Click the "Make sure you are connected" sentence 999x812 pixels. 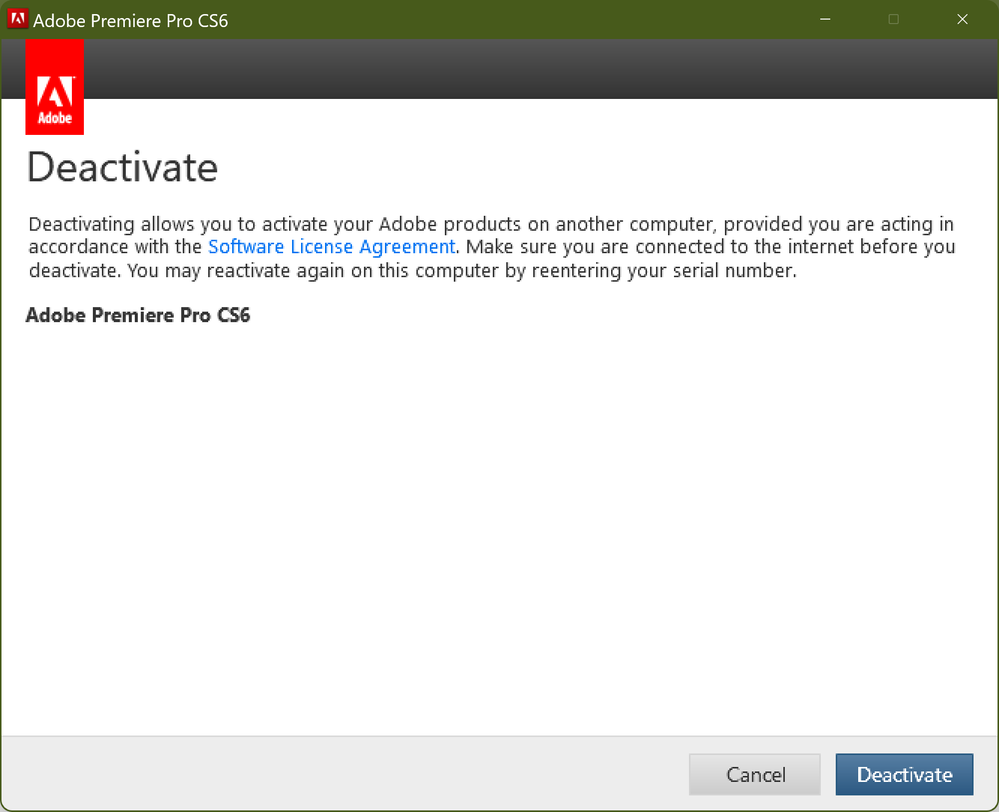700,247
